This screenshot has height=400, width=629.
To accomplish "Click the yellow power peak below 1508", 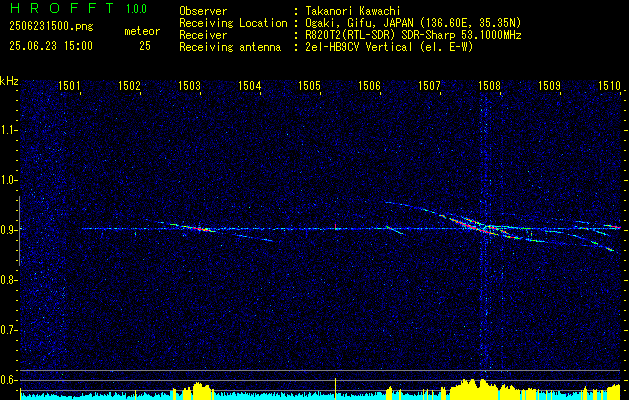I will click(x=475, y=389).
